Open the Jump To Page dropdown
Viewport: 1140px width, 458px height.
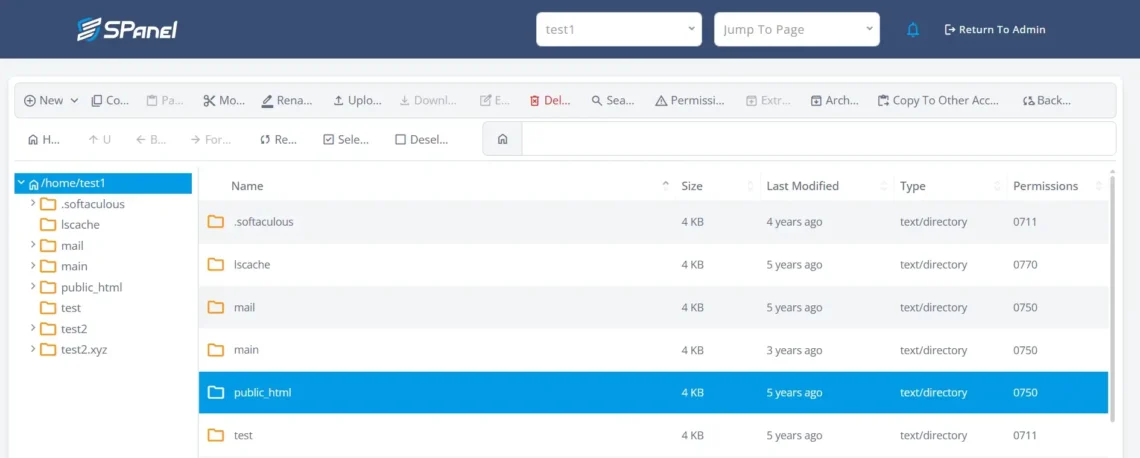(x=797, y=30)
